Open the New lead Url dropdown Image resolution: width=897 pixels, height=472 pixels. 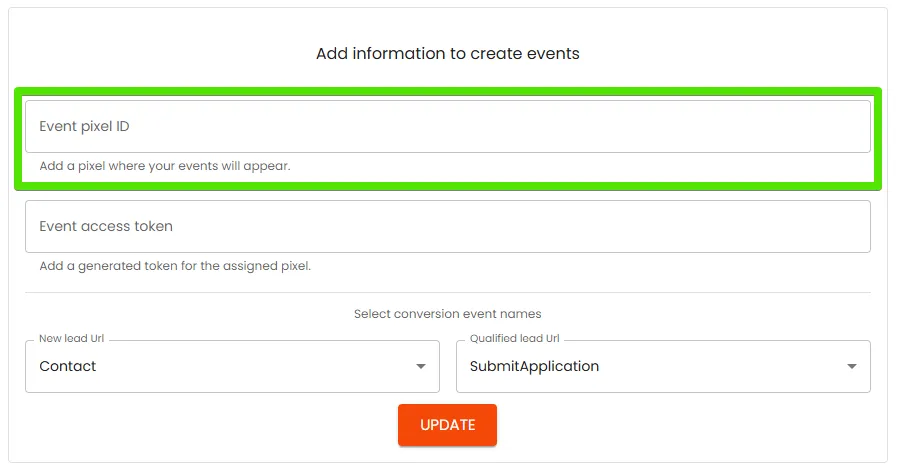tap(232, 367)
